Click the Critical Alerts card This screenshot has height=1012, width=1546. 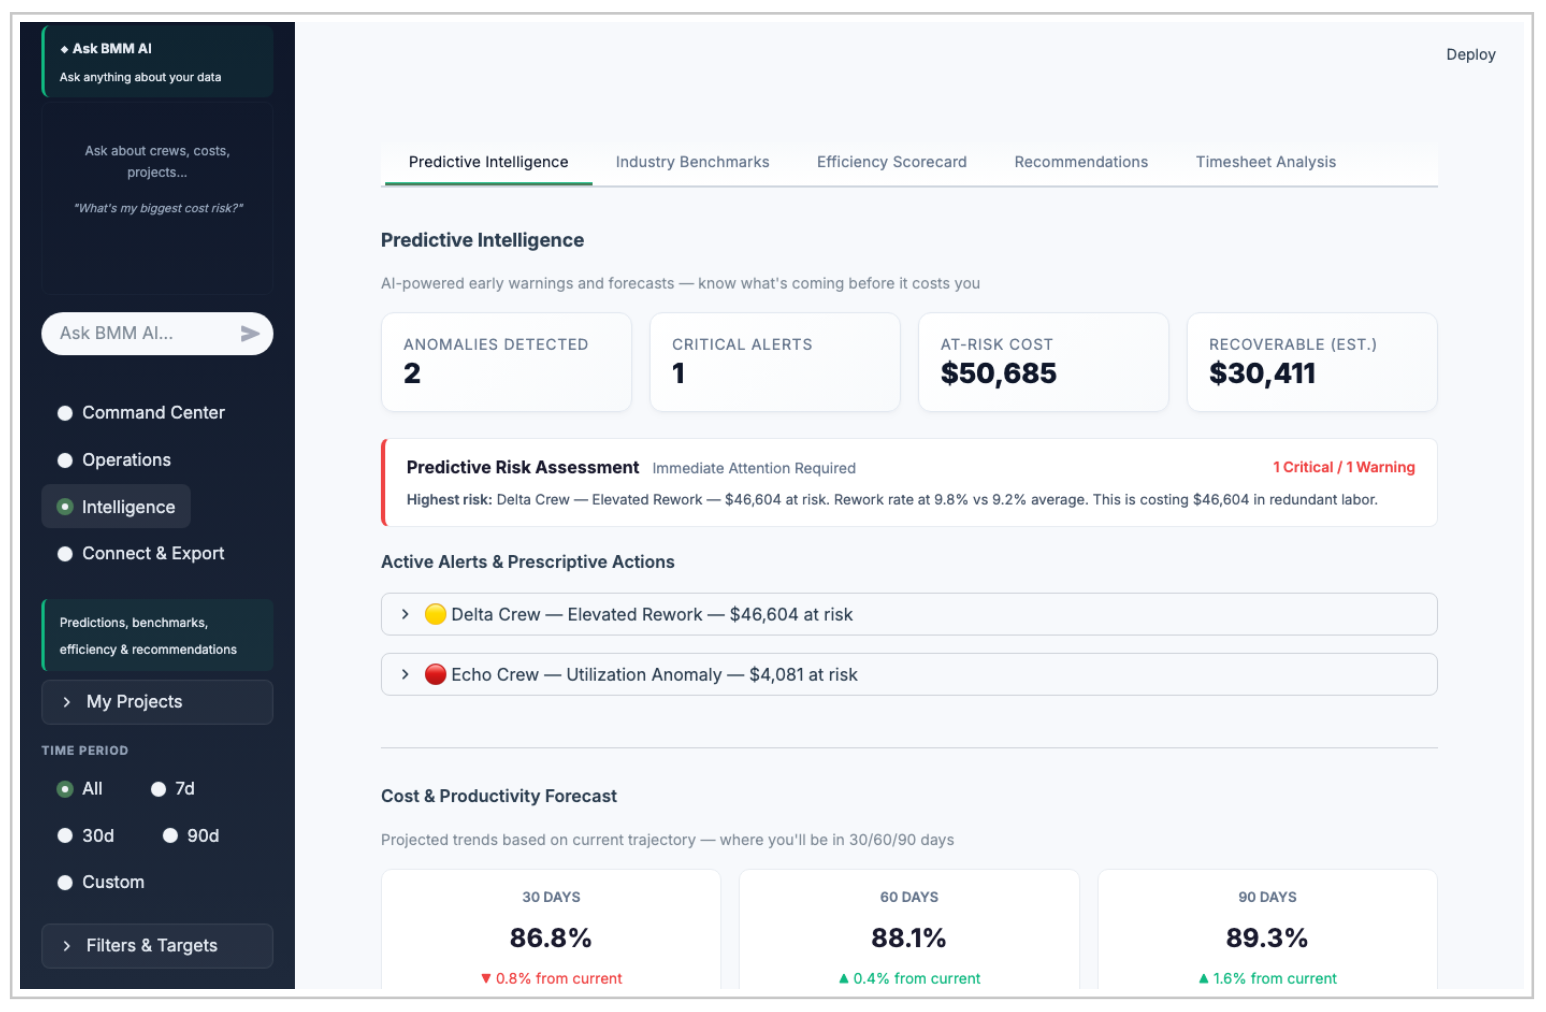click(x=775, y=362)
